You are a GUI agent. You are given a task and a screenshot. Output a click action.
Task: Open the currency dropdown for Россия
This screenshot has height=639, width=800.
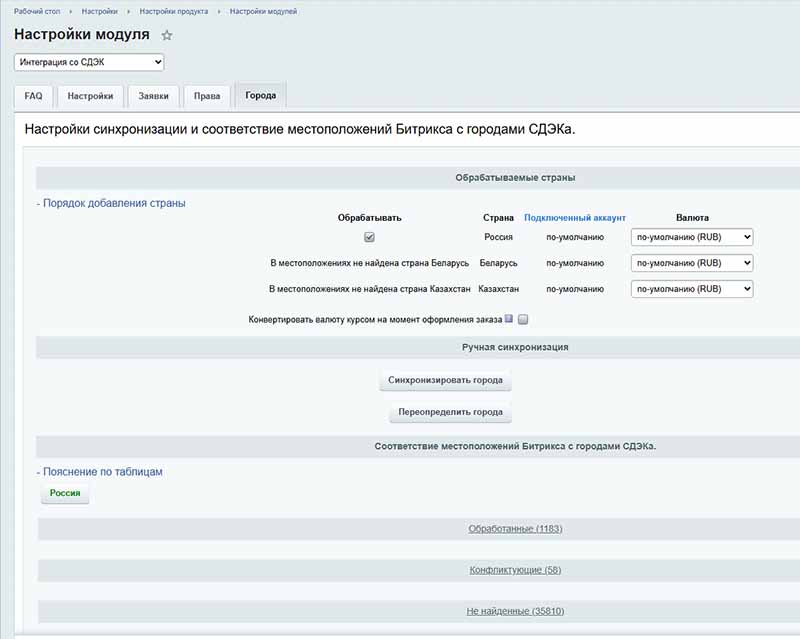pos(692,237)
